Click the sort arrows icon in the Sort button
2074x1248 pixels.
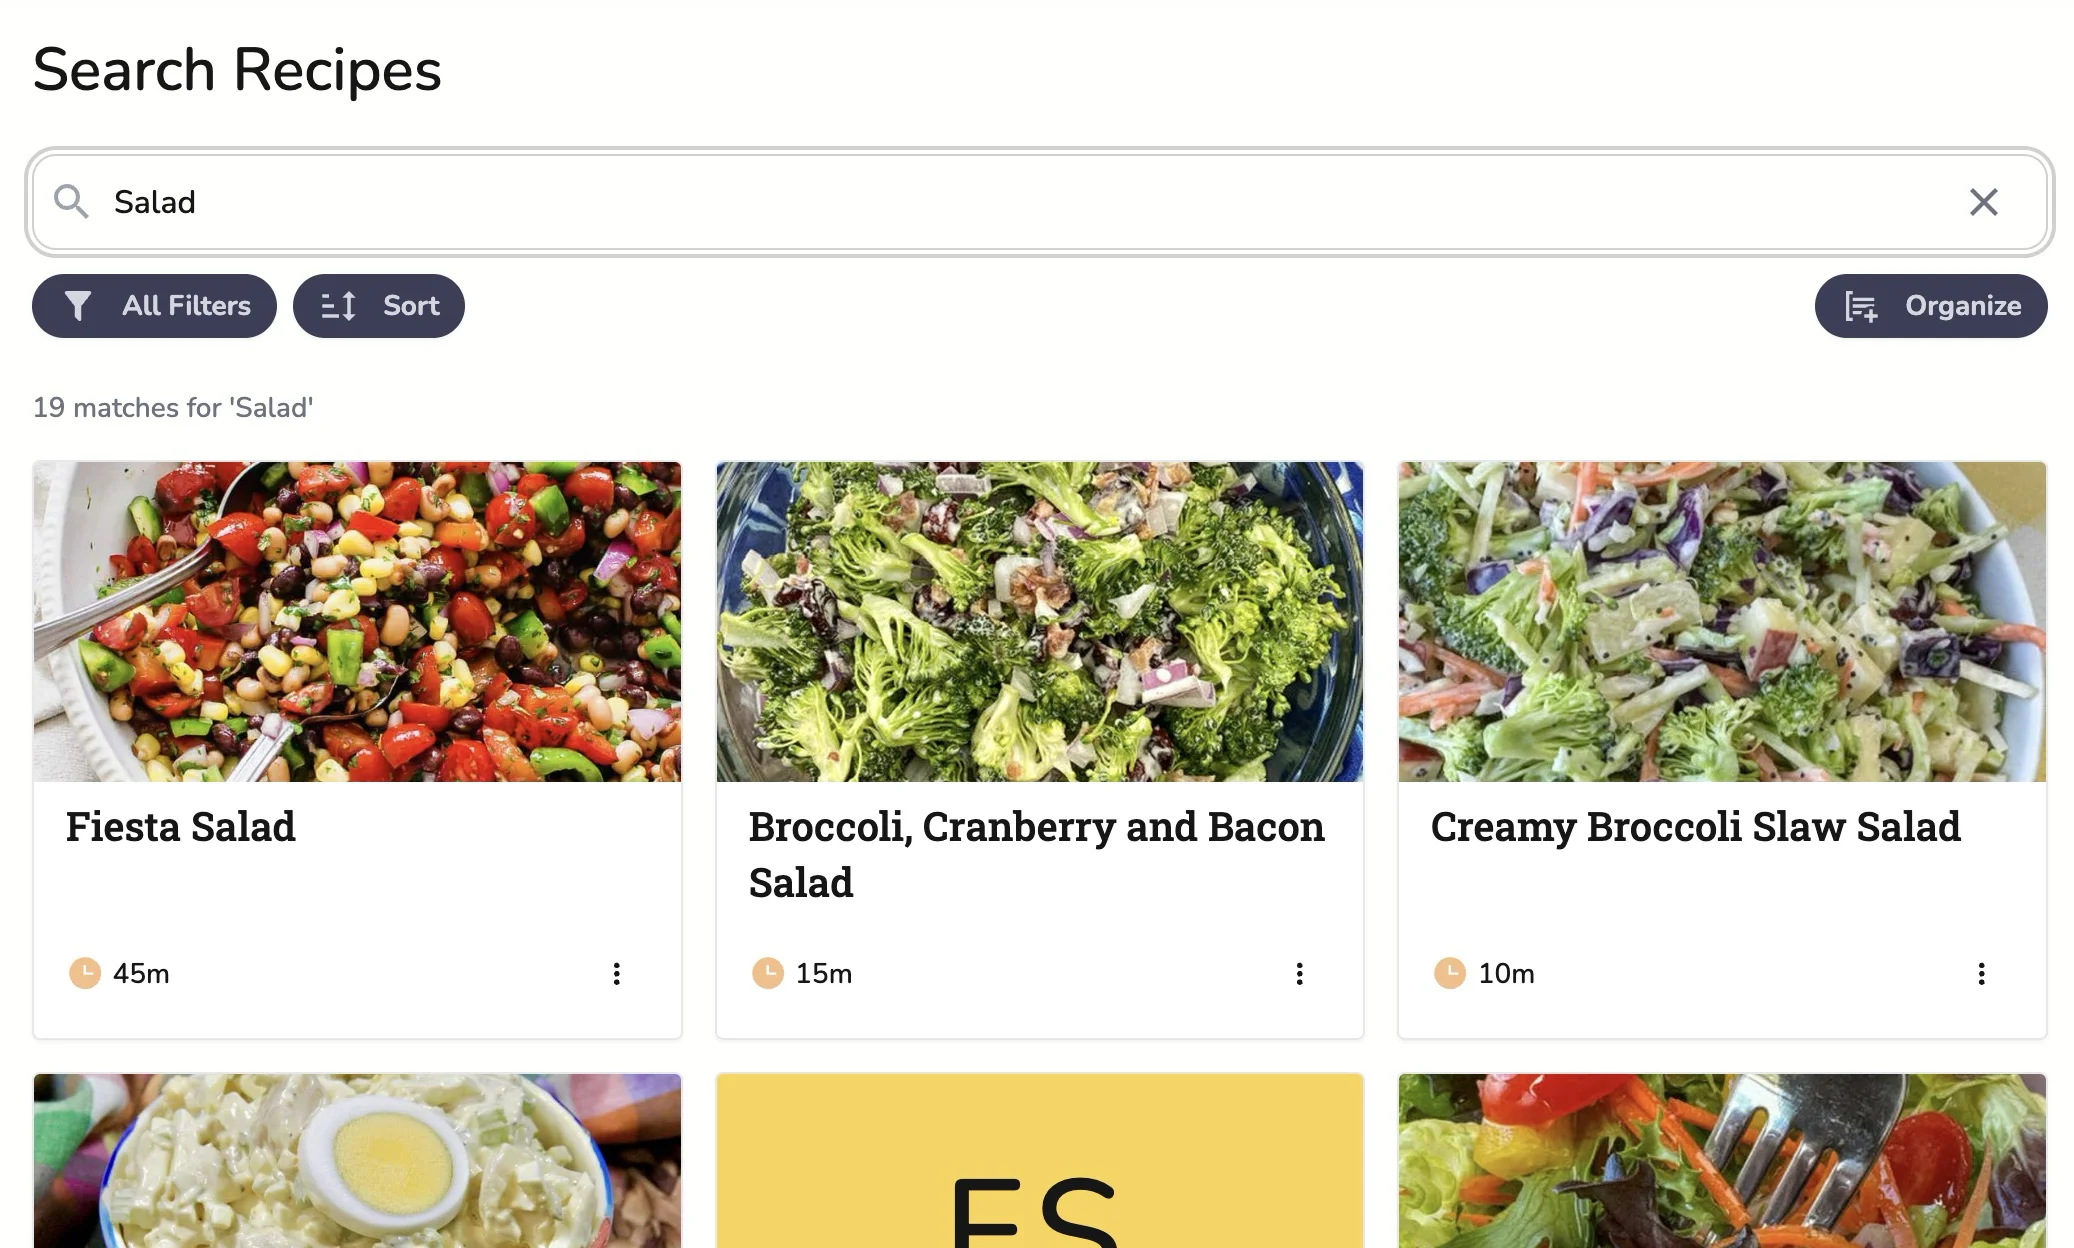click(337, 306)
